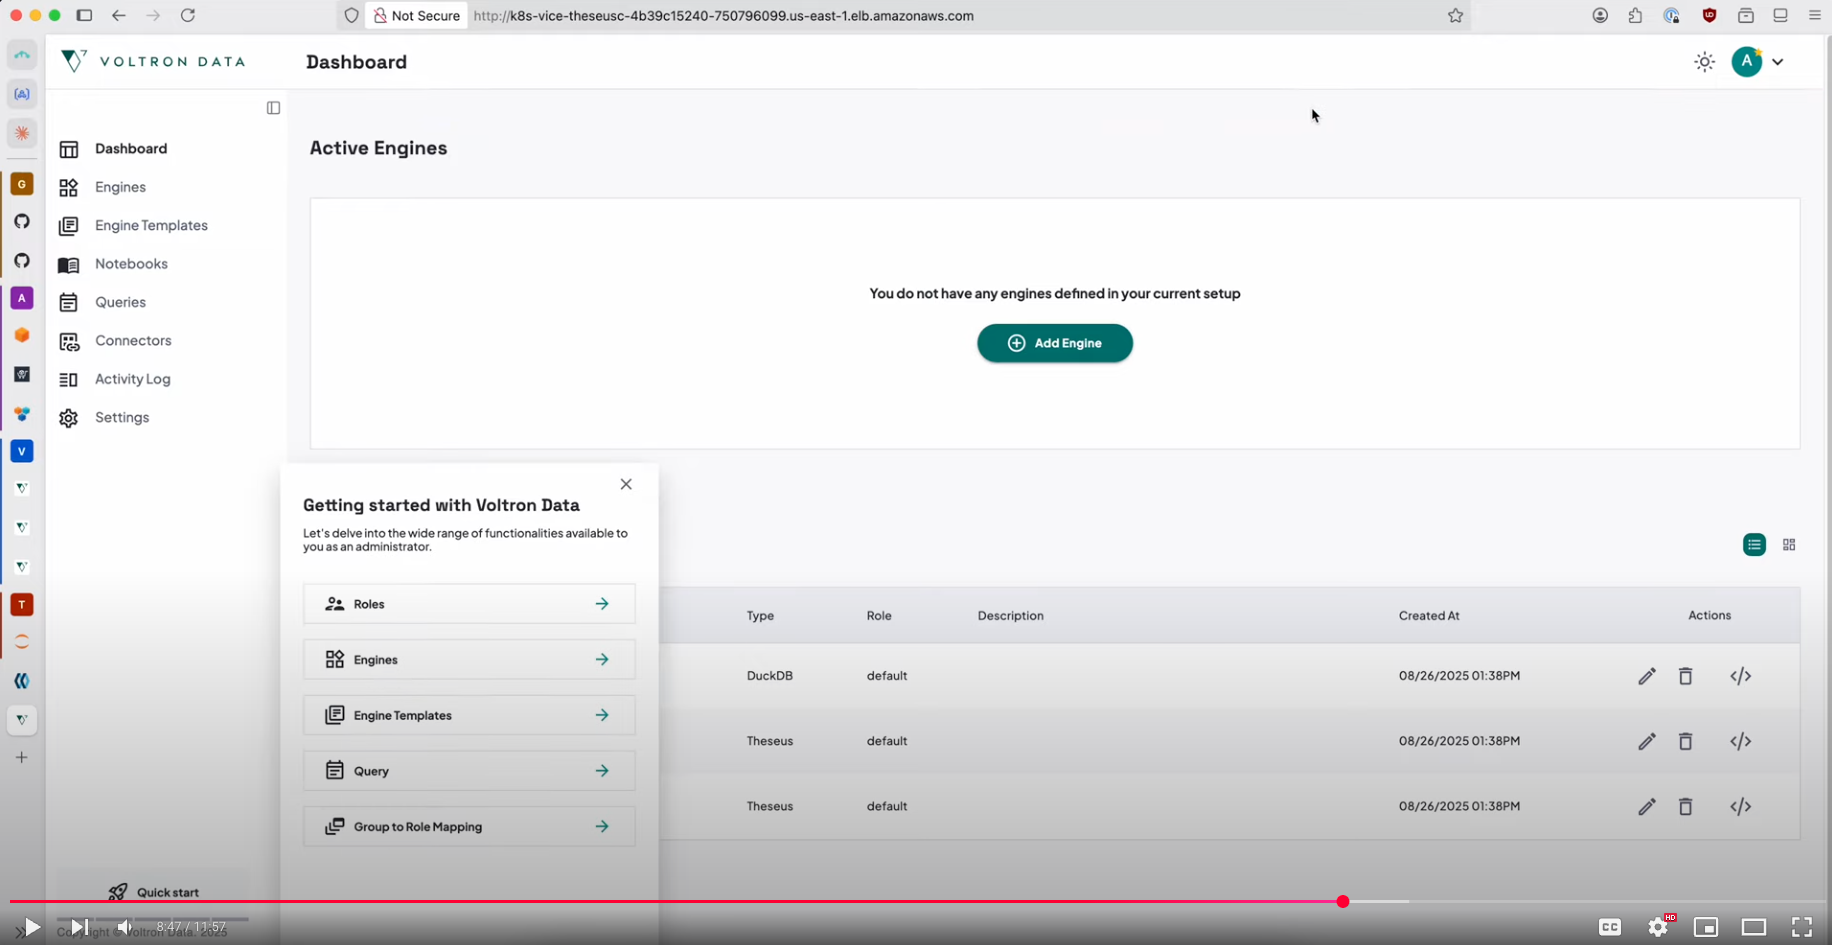The image size is (1832, 945).
Task: Click the edit pencil in DuckDB row
Action: (1646, 677)
